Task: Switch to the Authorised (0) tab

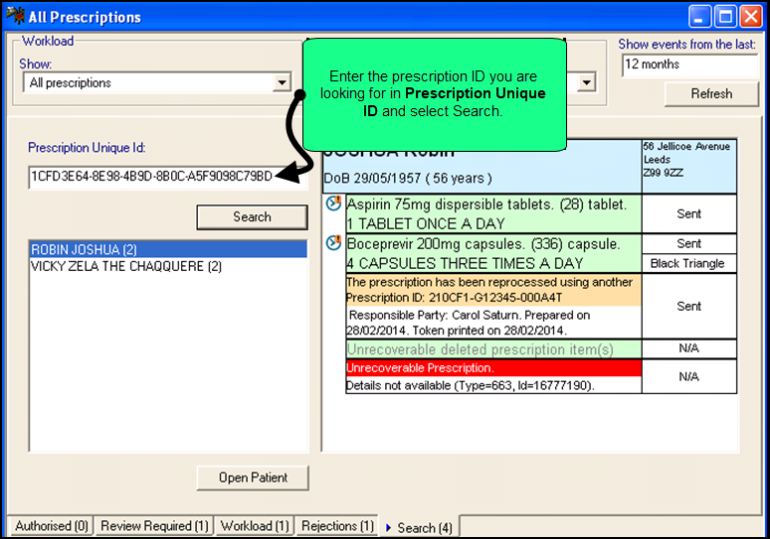Action: (51, 526)
